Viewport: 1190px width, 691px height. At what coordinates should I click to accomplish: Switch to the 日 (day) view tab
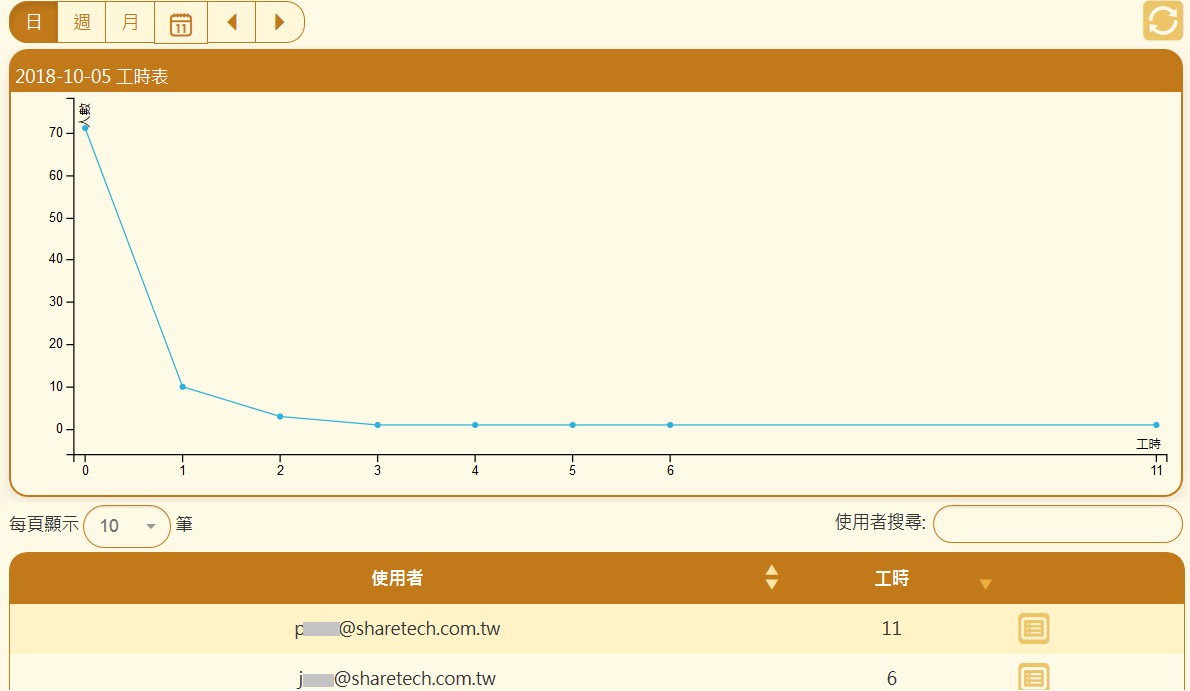(x=34, y=22)
